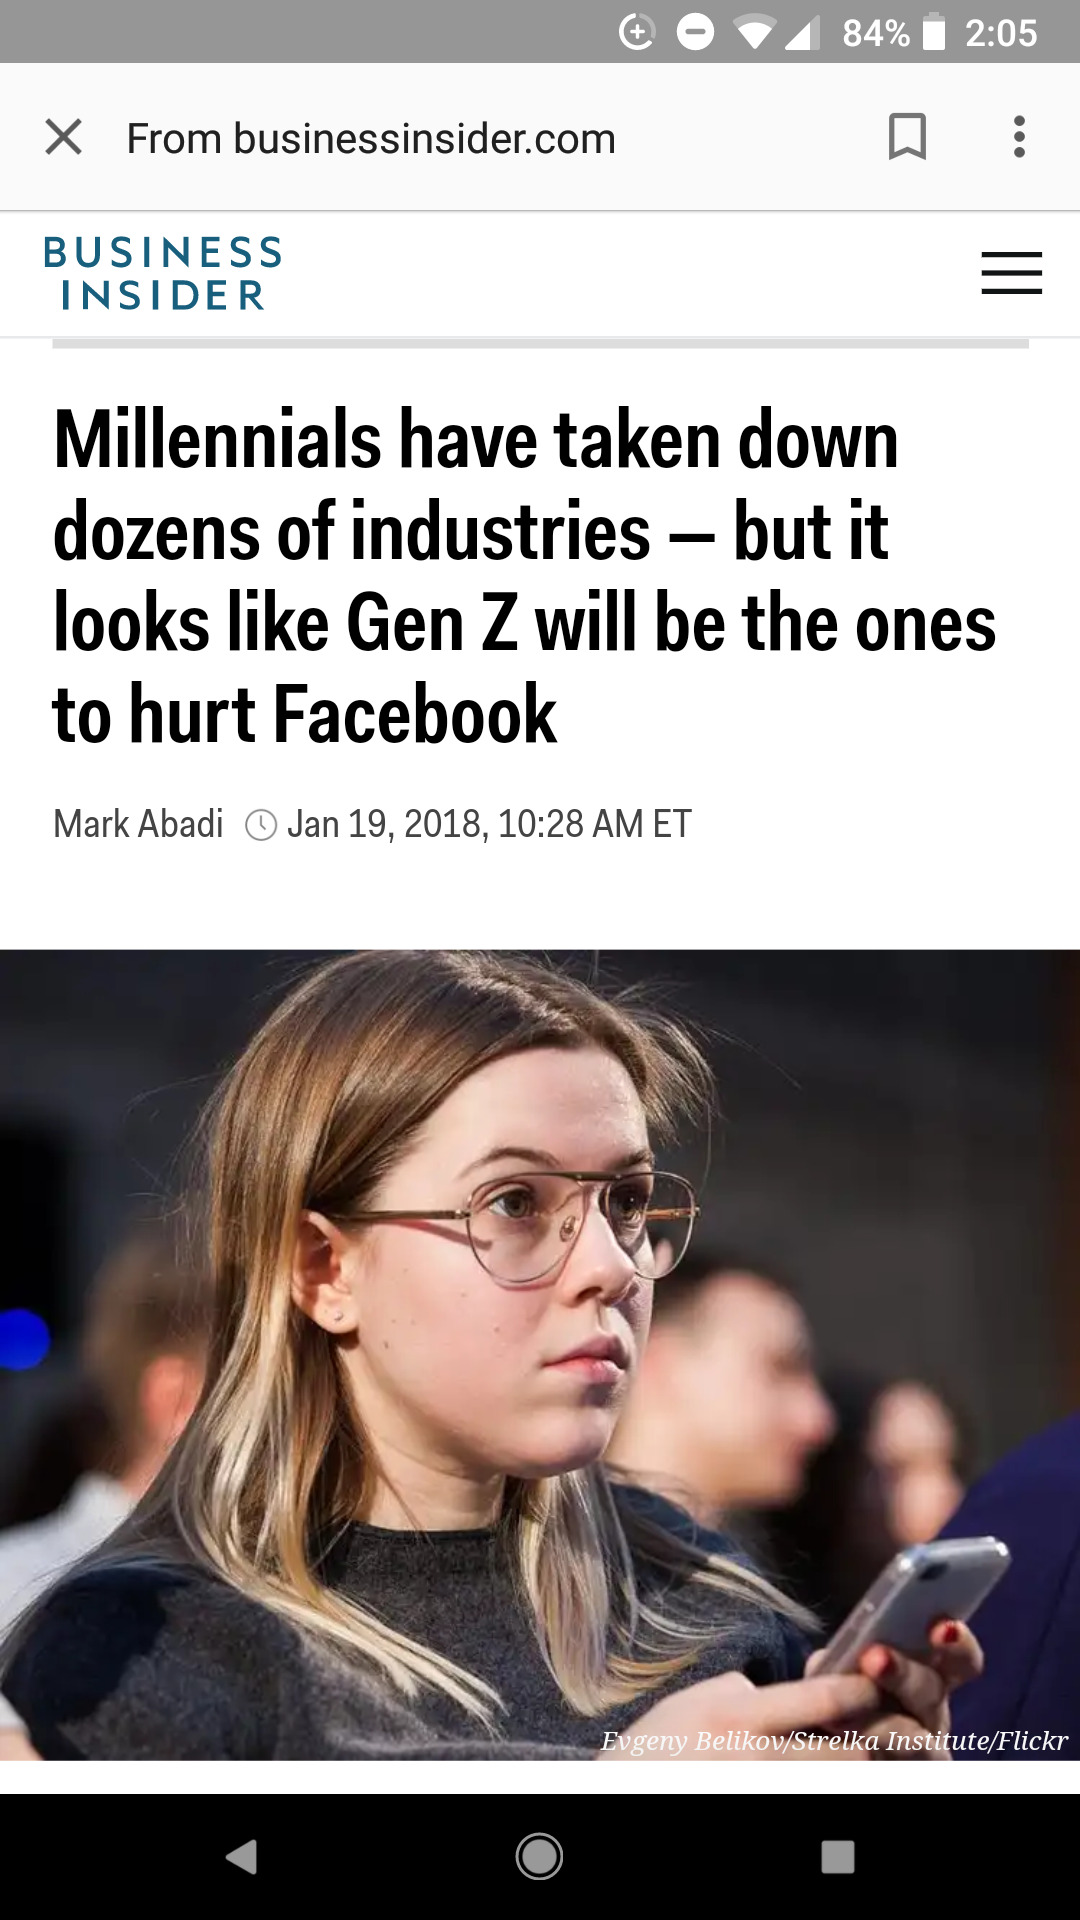Open the article's main photo
Screen dimensions: 1080x1920
point(540,1350)
